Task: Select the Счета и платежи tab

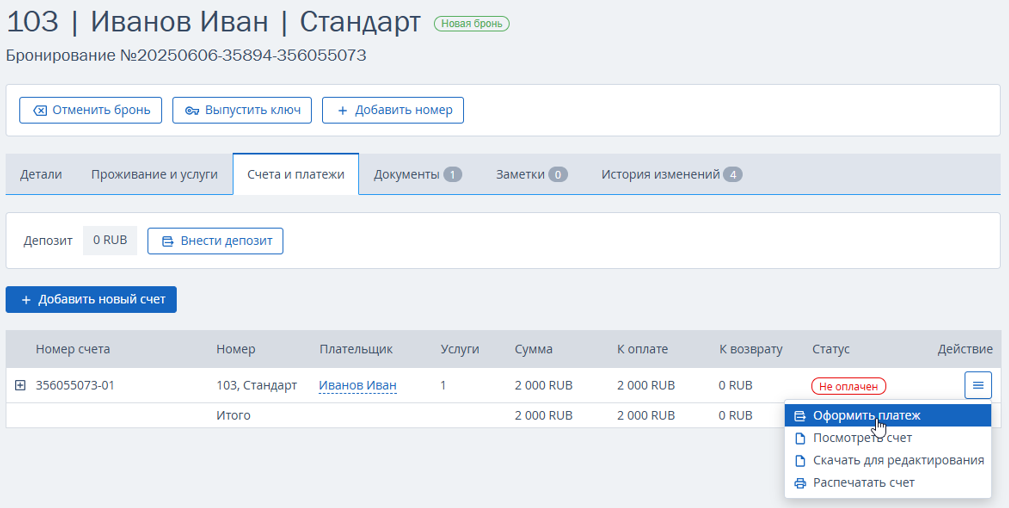Action: 295,174
